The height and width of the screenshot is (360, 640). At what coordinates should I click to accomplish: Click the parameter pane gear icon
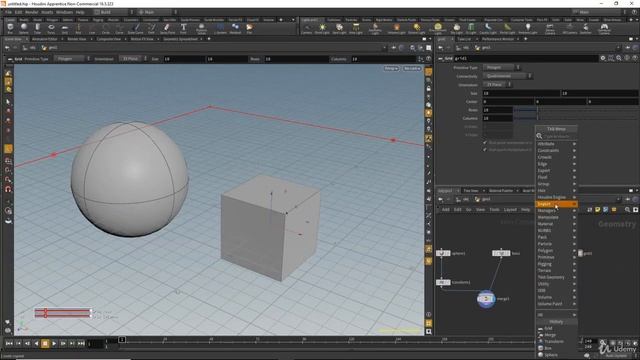pyautogui.click(x=603, y=58)
